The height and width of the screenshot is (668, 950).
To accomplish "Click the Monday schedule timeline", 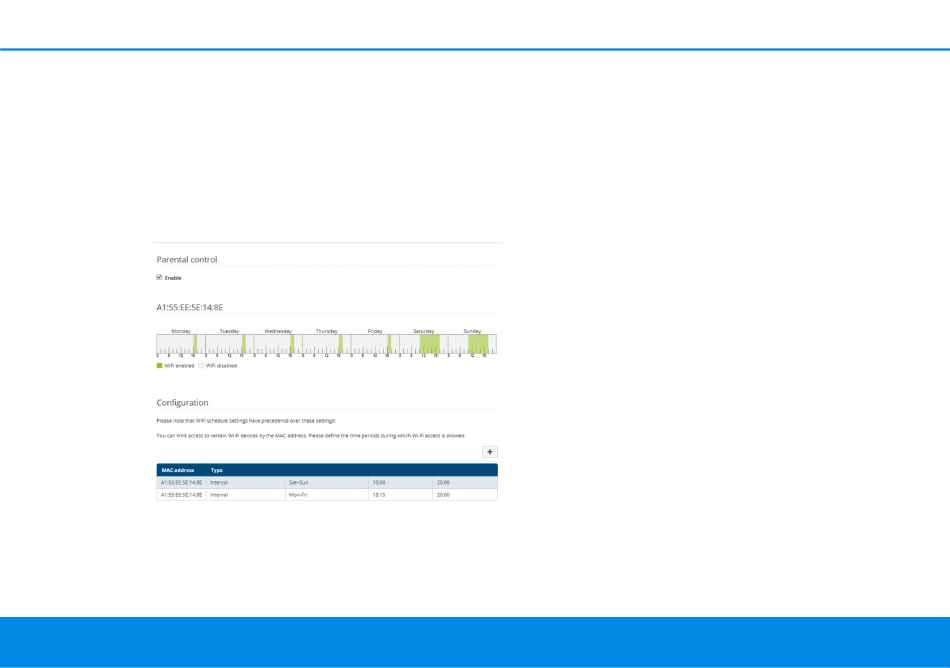I will tap(181, 344).
